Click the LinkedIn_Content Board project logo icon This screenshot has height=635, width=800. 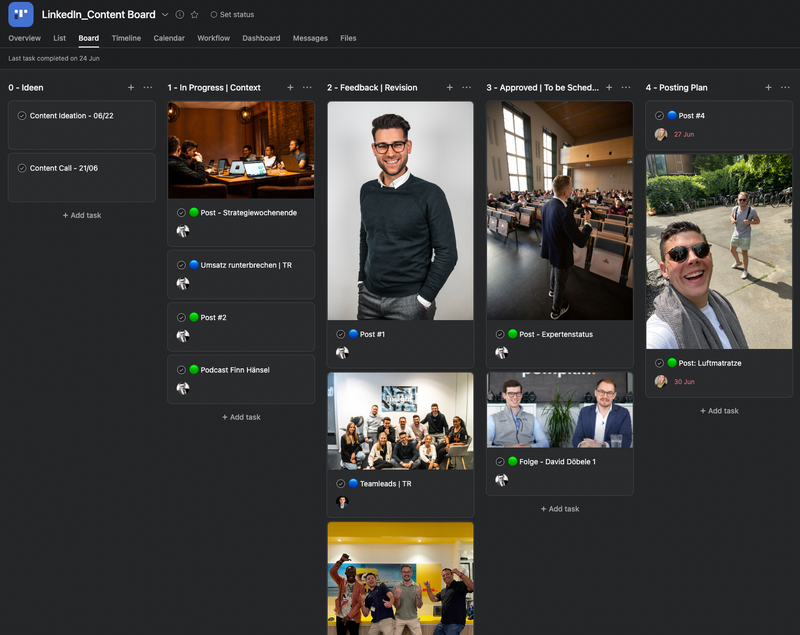[20, 14]
